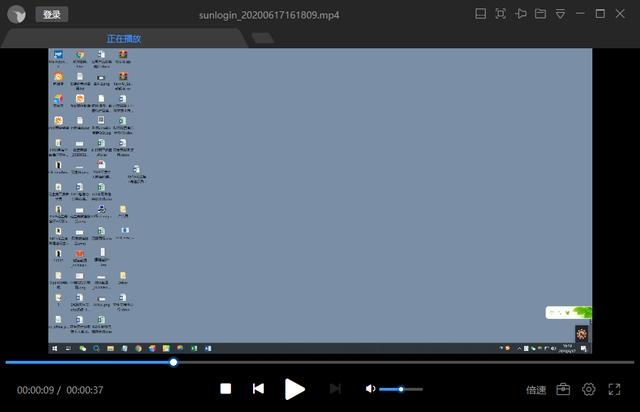Switch to mini player mode
Image resolution: width=640 pixels, height=412 pixels.
click(481, 14)
